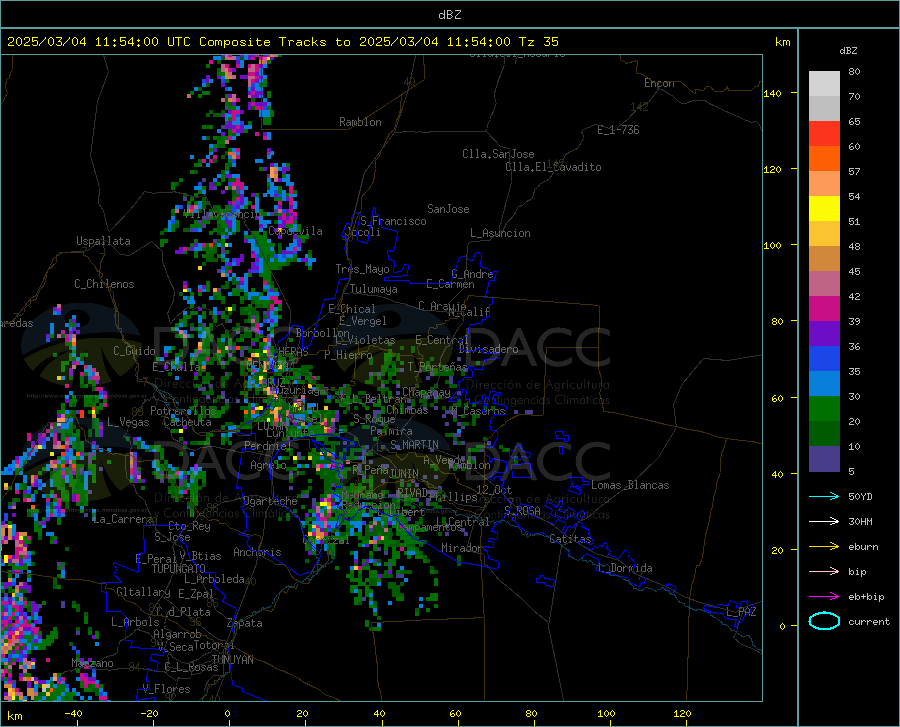The height and width of the screenshot is (727, 900).
Task: Click the 'Zapata' map label
Action: (245, 623)
